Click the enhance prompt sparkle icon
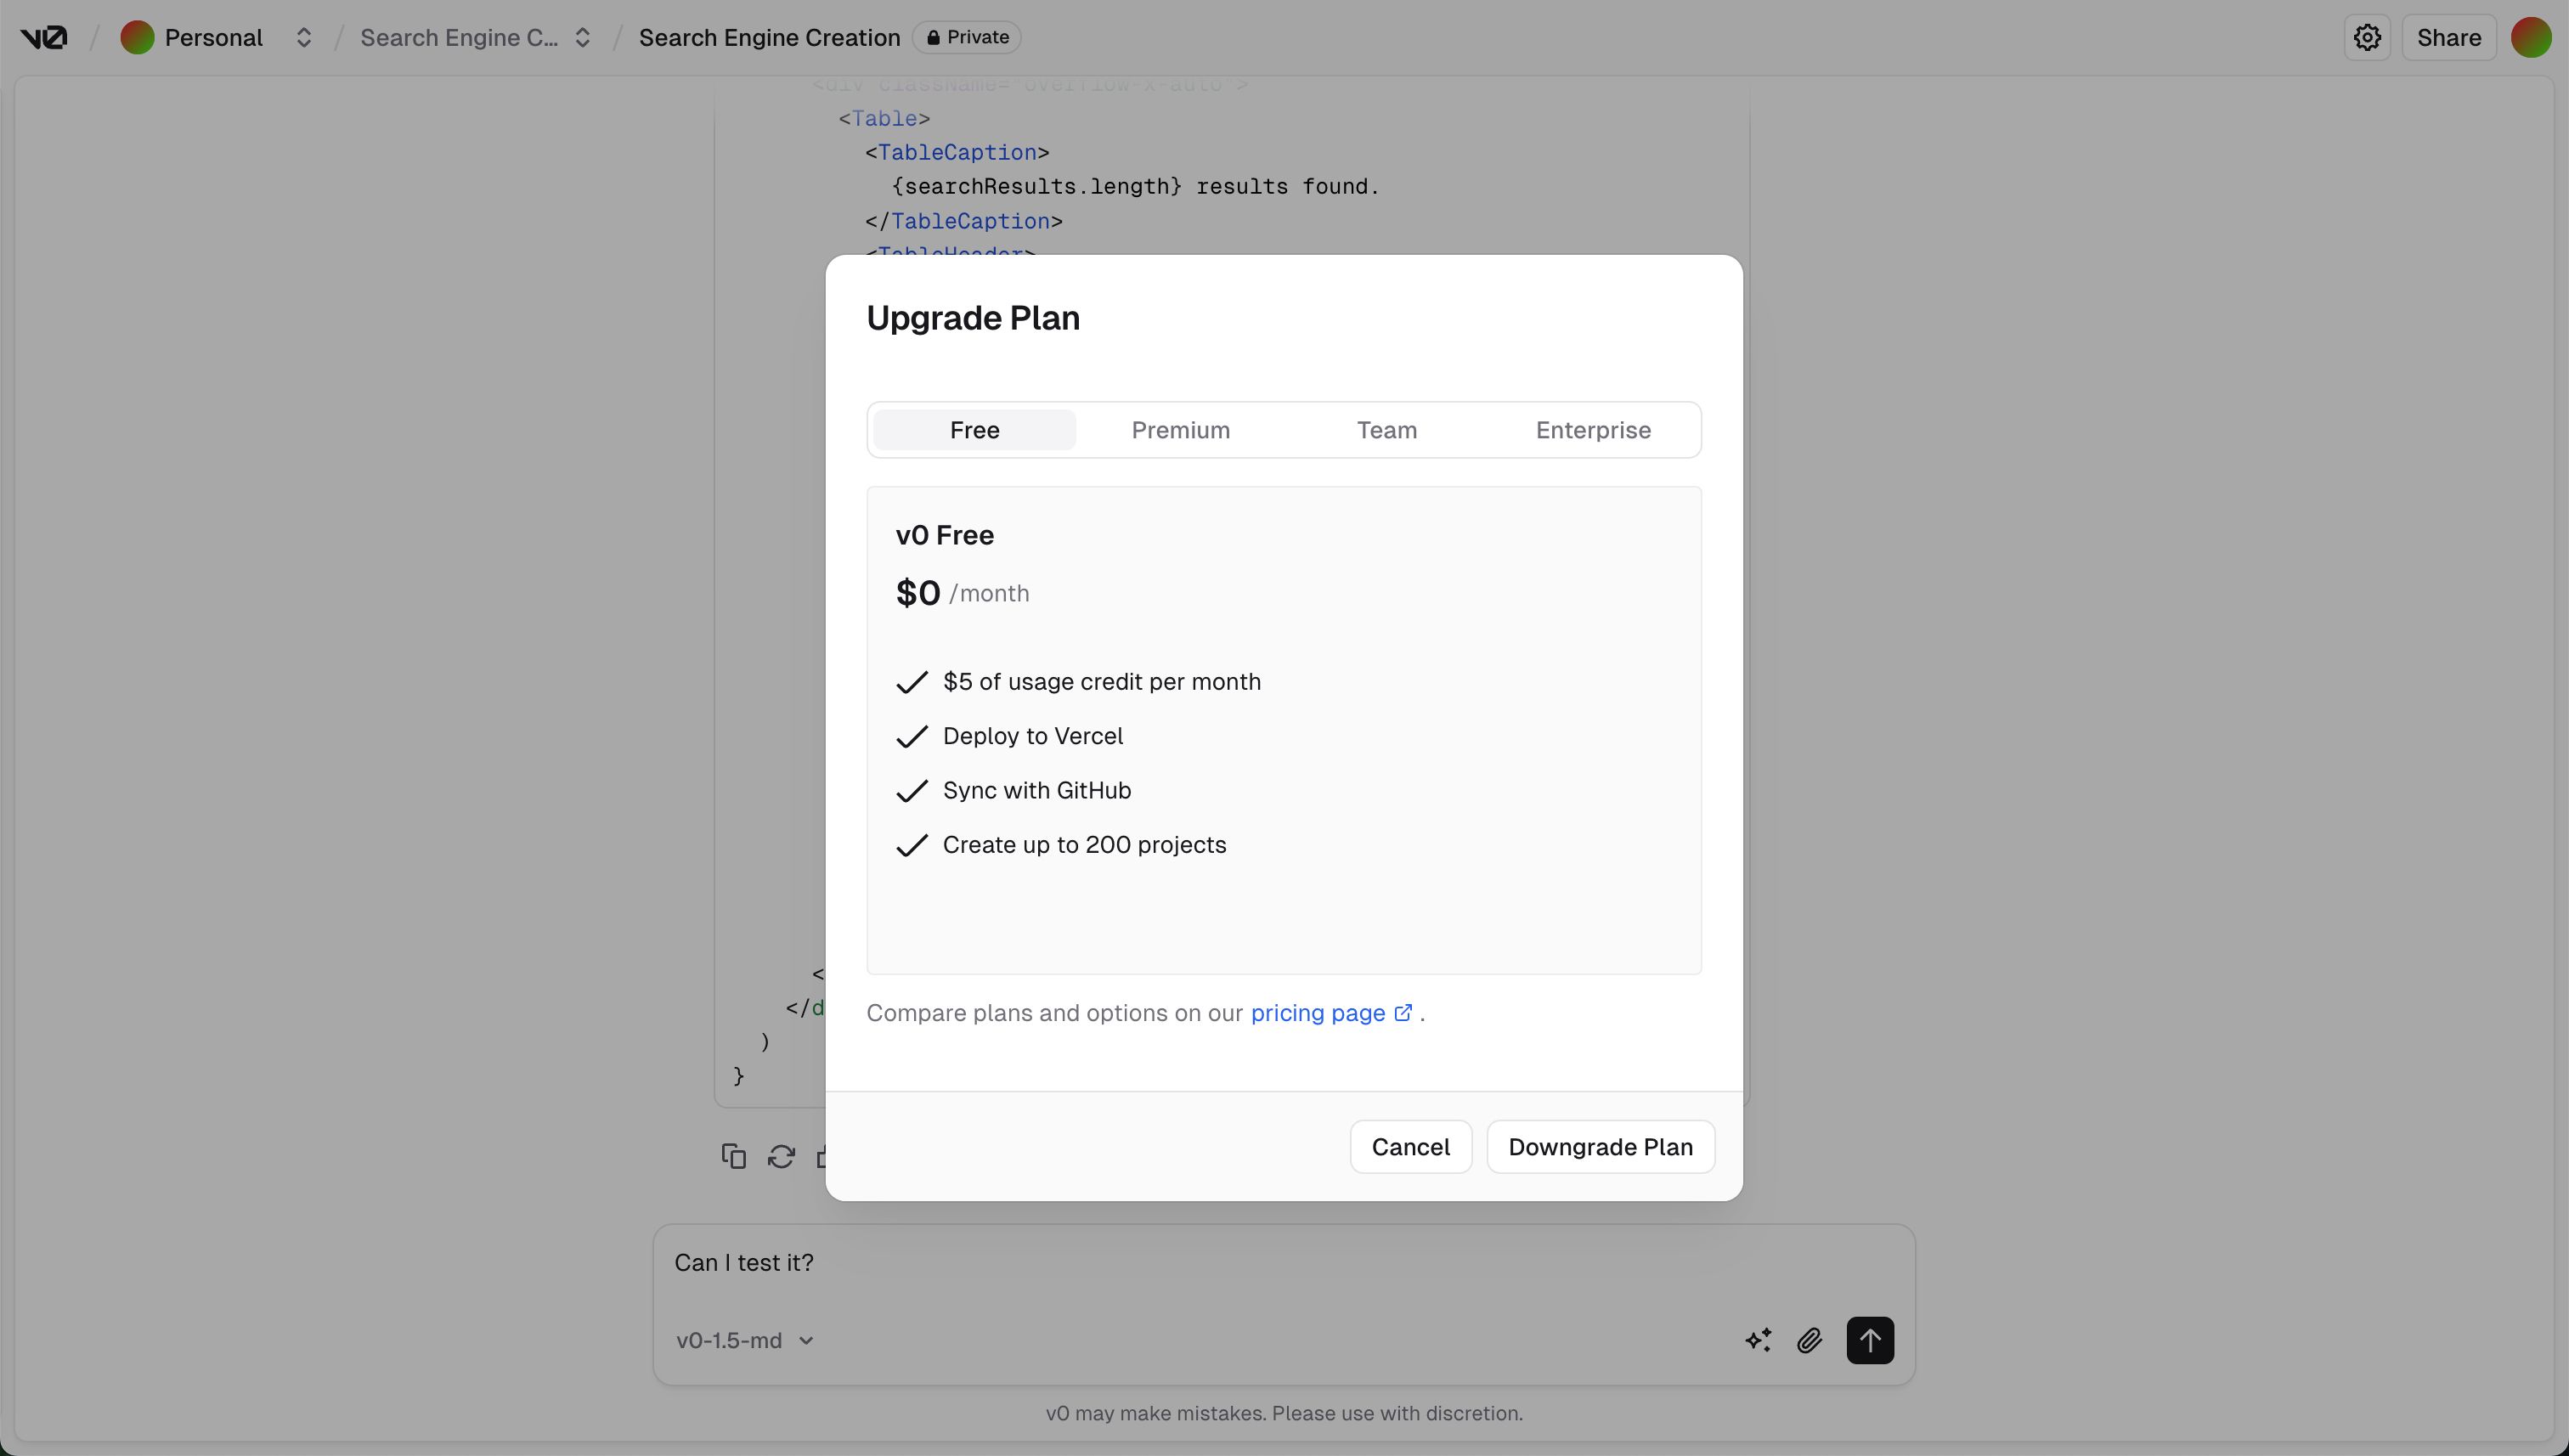 click(x=1758, y=1340)
